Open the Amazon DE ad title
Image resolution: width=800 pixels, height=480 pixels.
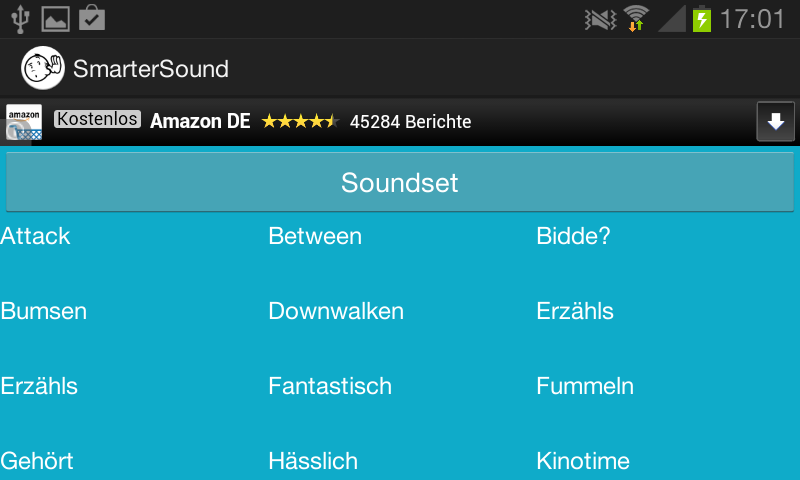click(x=200, y=122)
